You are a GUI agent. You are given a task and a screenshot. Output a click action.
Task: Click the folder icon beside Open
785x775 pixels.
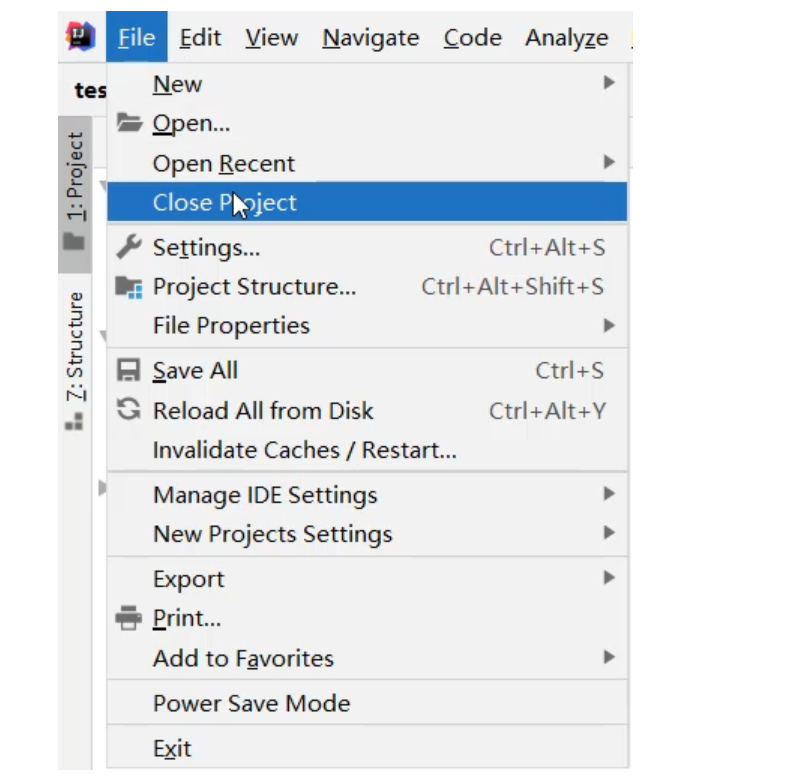pyautogui.click(x=129, y=123)
